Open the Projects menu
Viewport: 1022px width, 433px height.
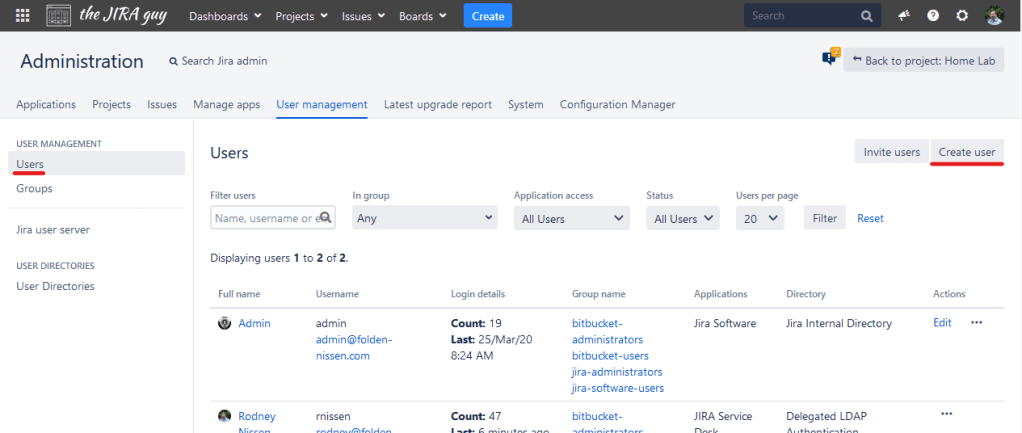(x=301, y=16)
